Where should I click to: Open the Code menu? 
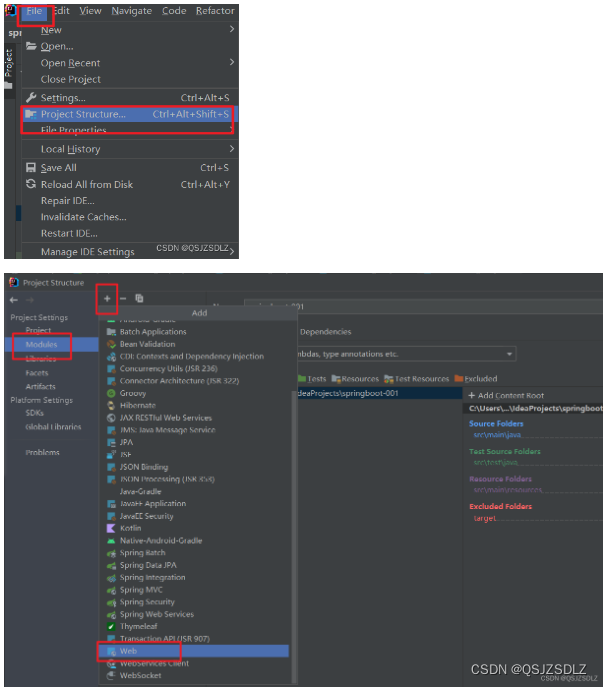[174, 11]
